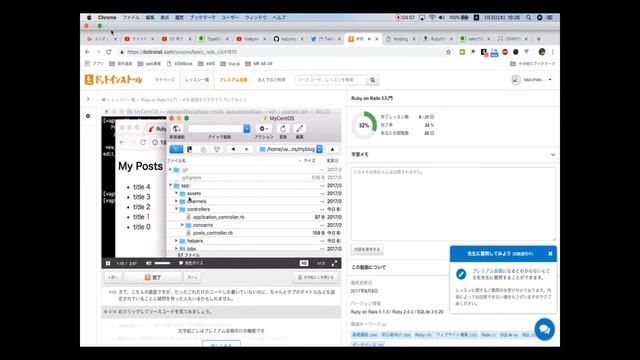The image size is (640, 360).
Task: Click the bookmarks icon in the MyCentOS toolbar
Action: (x=189, y=149)
